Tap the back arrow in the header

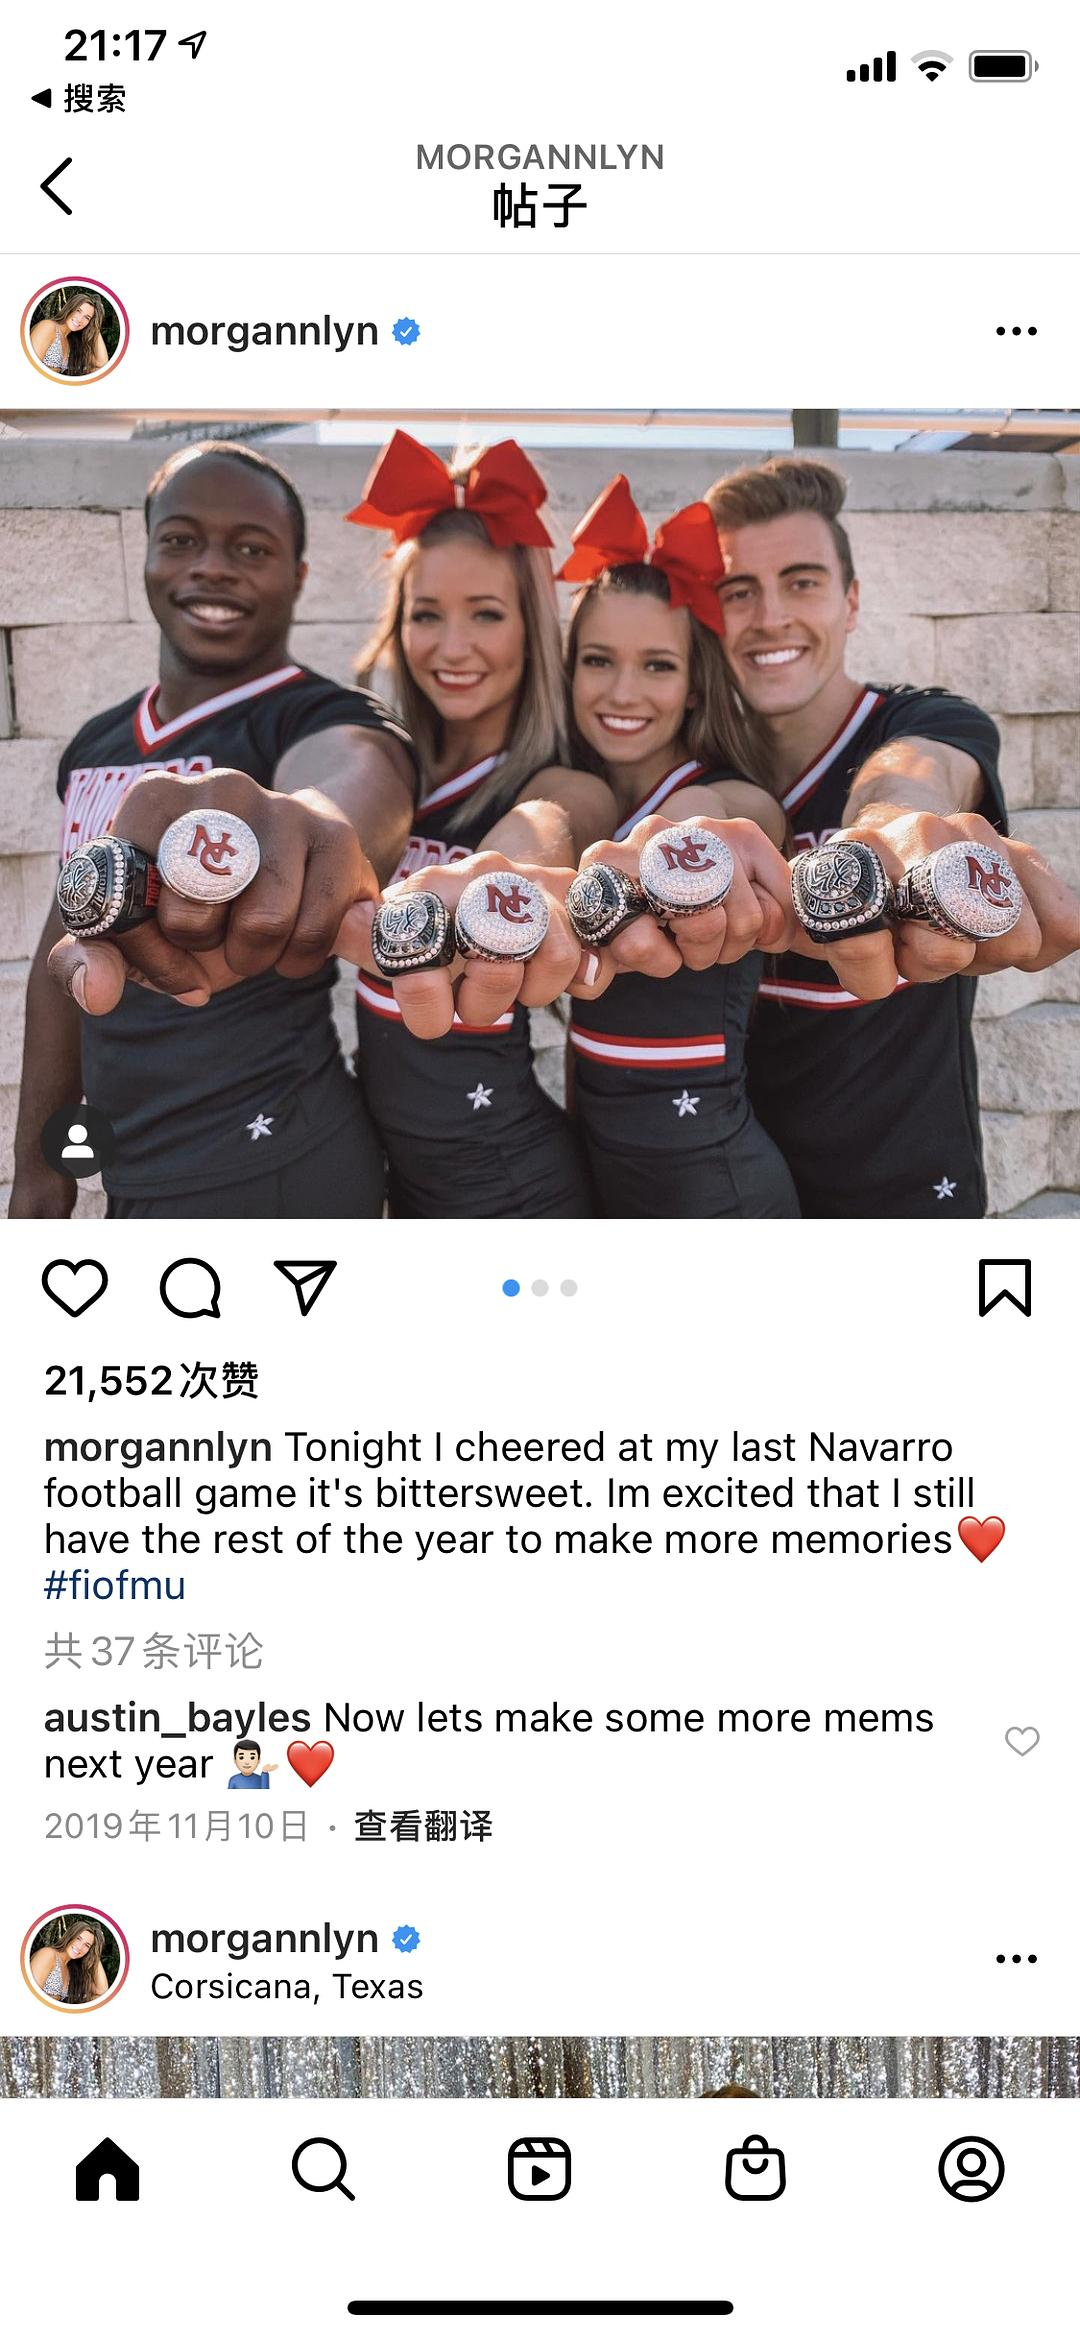57,186
